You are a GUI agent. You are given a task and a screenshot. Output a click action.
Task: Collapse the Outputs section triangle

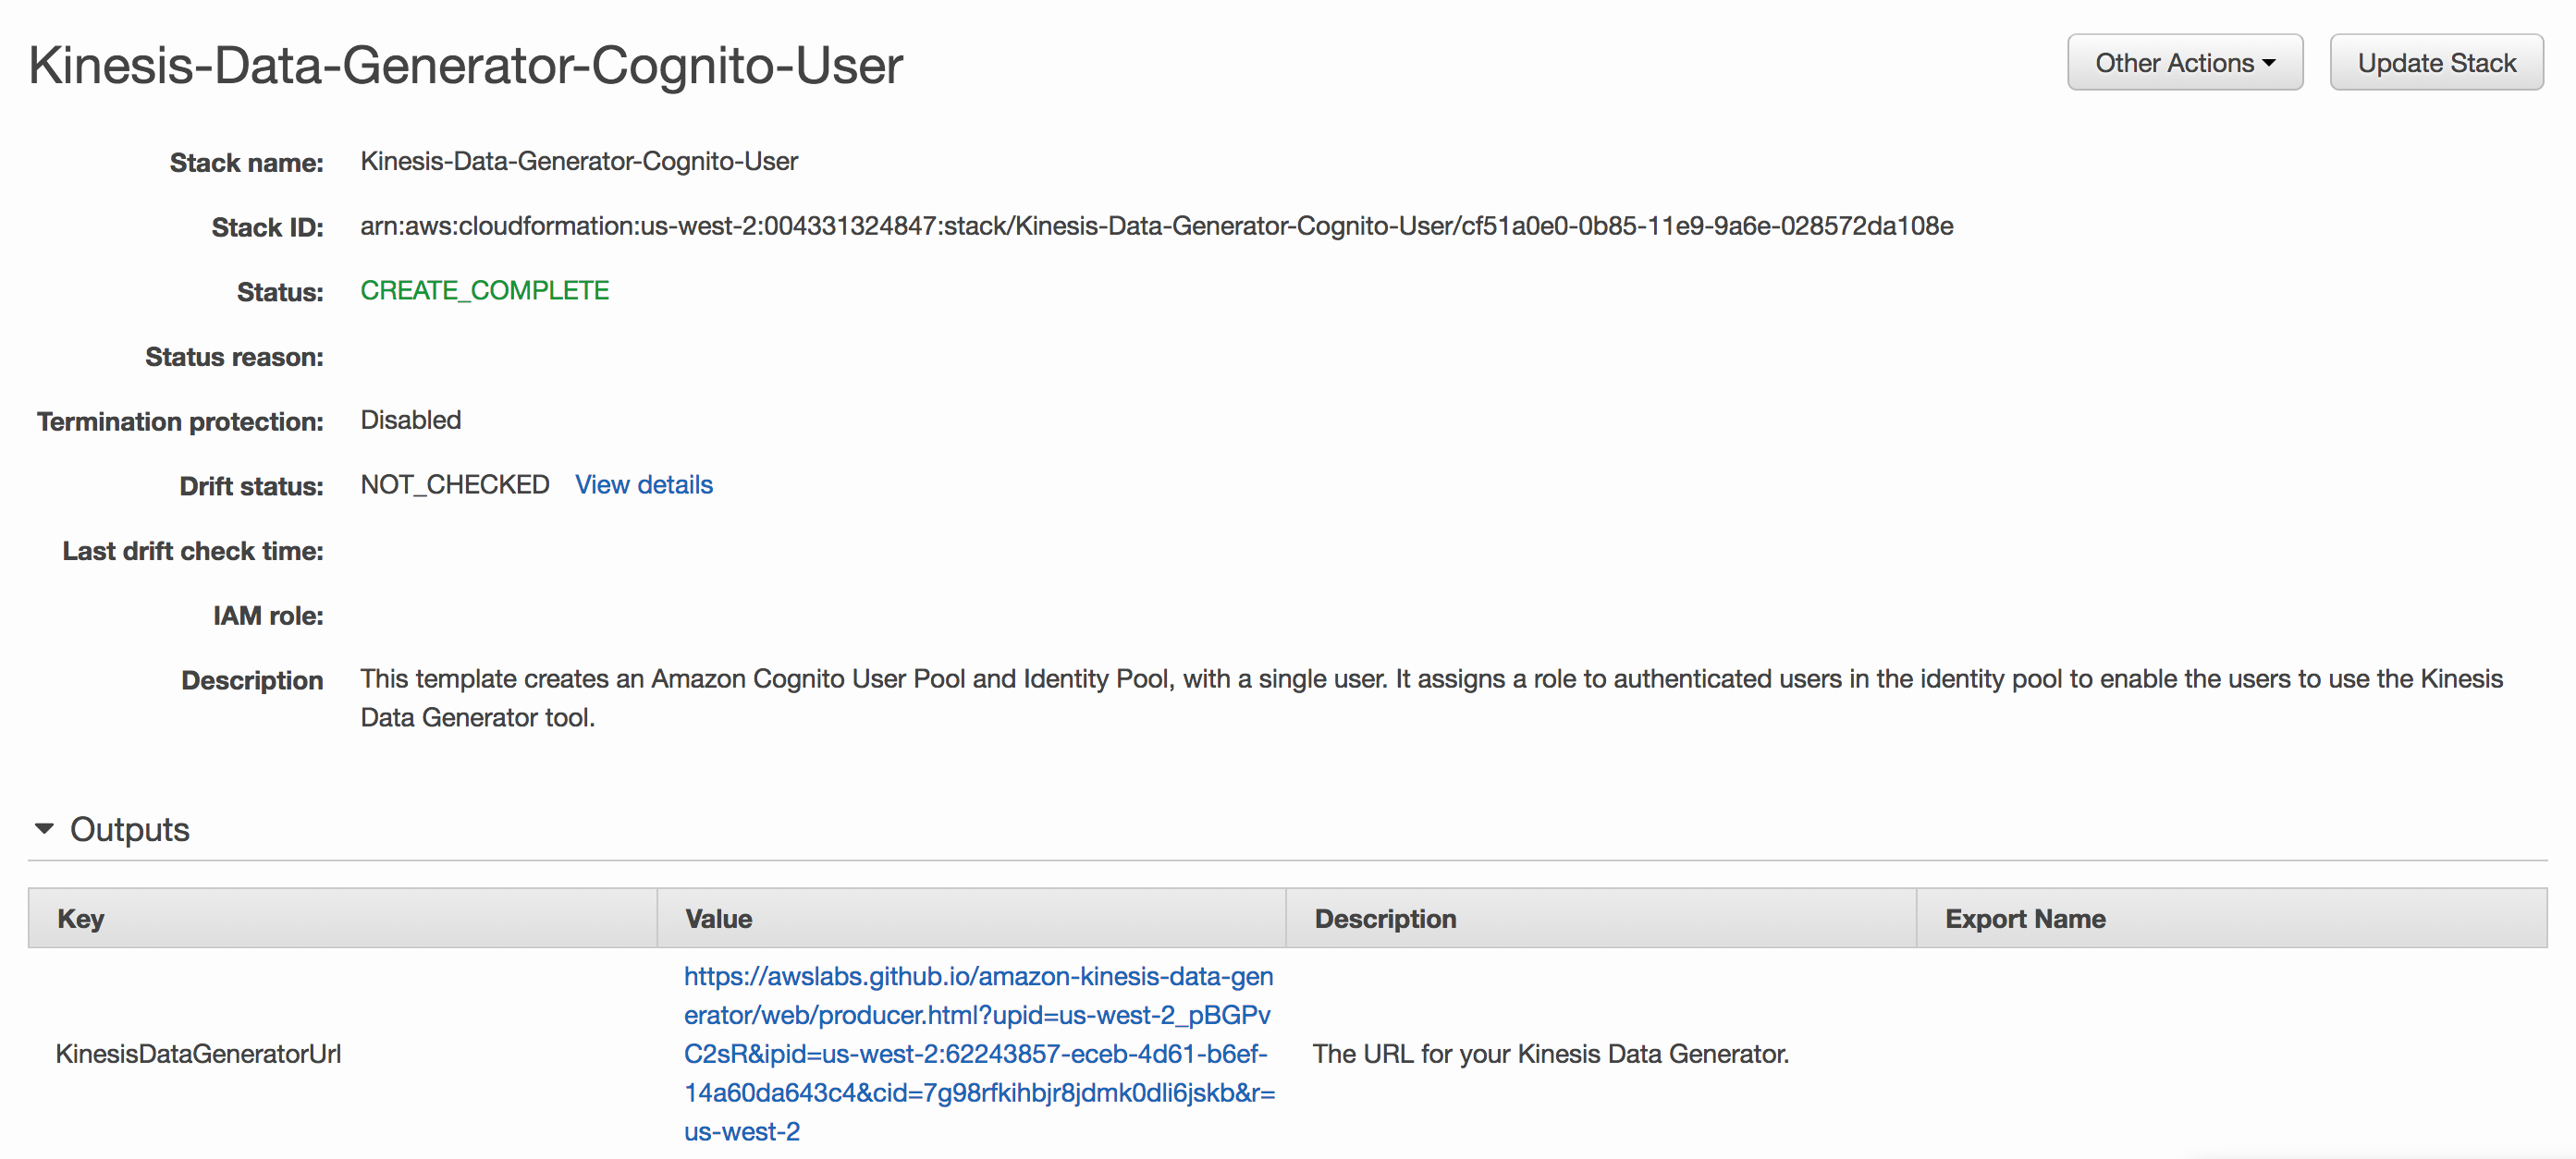[x=44, y=828]
